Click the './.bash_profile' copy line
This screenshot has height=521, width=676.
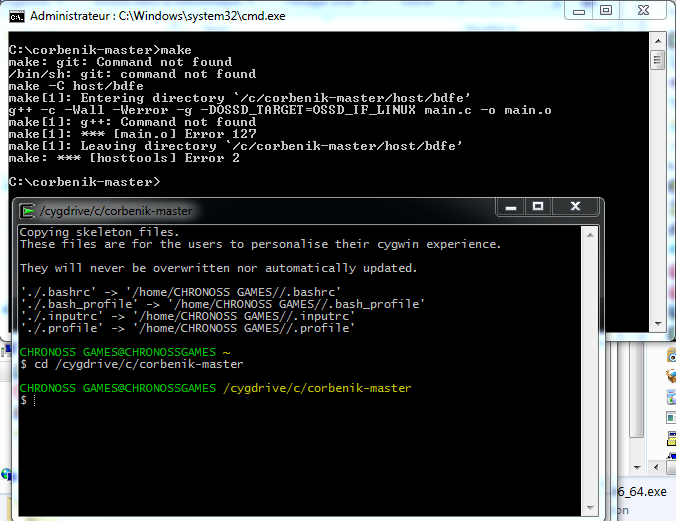coord(222,304)
